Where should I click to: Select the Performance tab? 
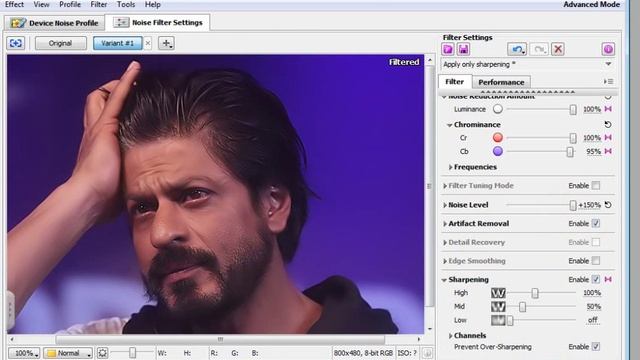(501, 82)
